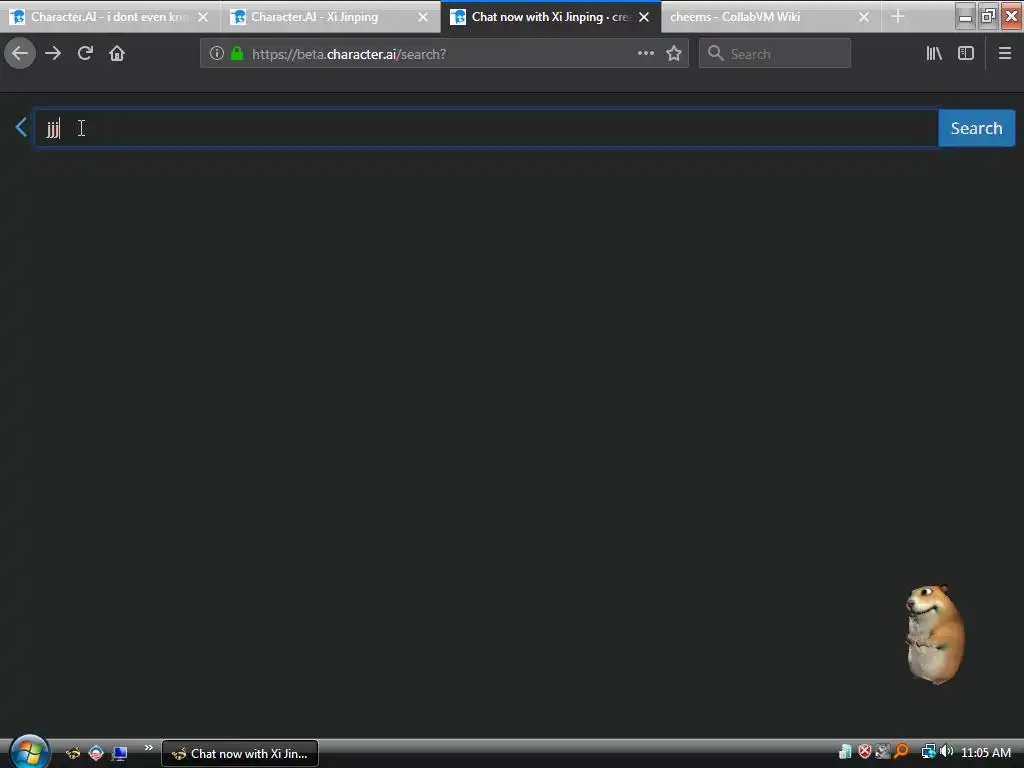
Task: Show site information icon in address bar
Action: [217, 54]
